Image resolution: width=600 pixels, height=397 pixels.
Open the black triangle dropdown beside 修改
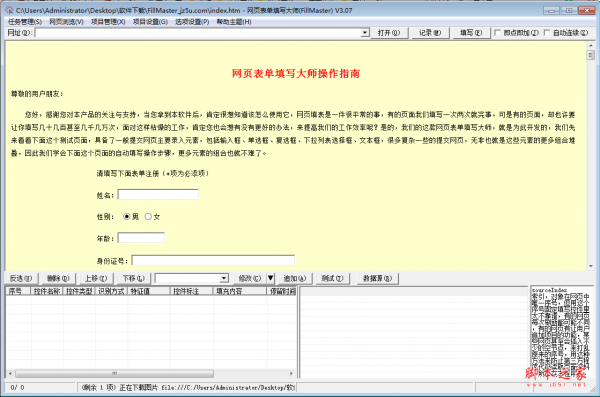coord(271,278)
